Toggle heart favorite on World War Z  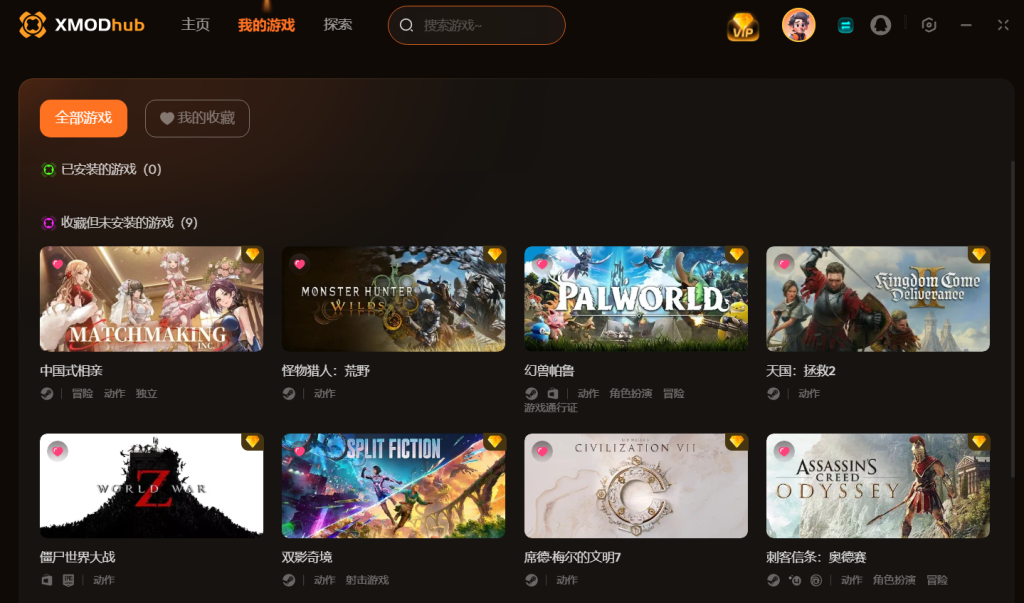(57, 451)
